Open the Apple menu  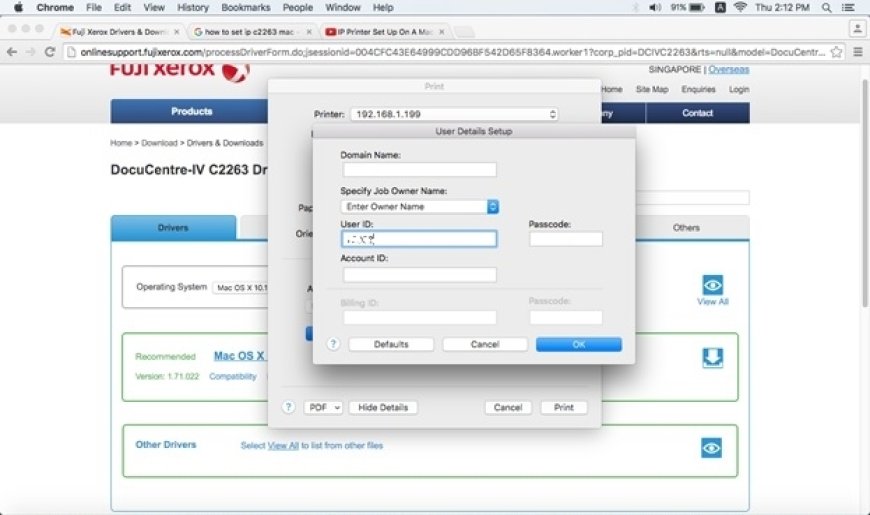[x=18, y=8]
